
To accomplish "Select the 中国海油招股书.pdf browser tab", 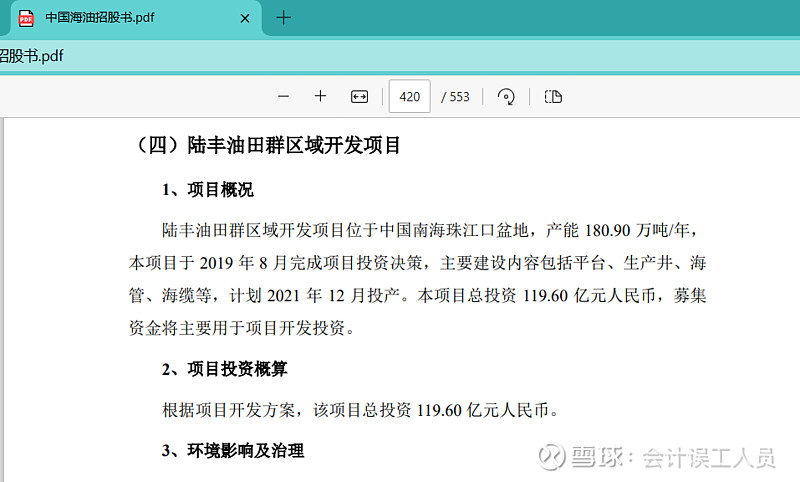I will [134, 18].
